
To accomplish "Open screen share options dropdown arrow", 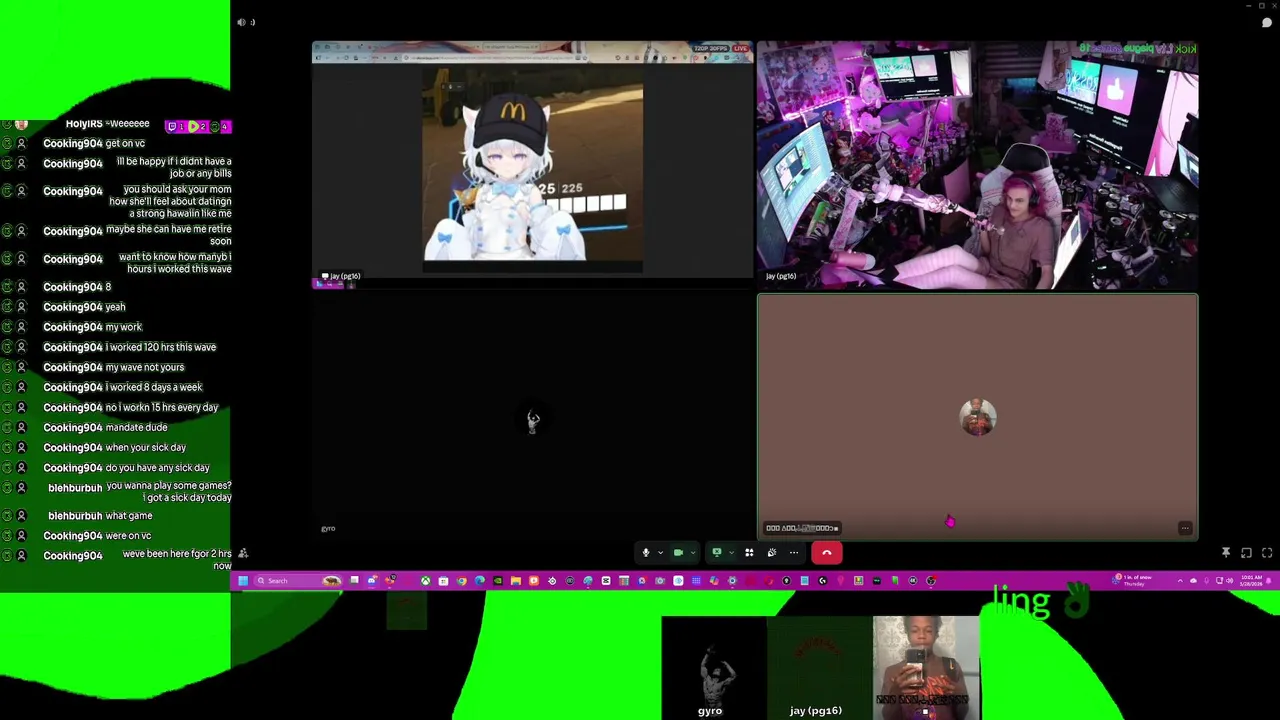I will [x=731, y=553].
